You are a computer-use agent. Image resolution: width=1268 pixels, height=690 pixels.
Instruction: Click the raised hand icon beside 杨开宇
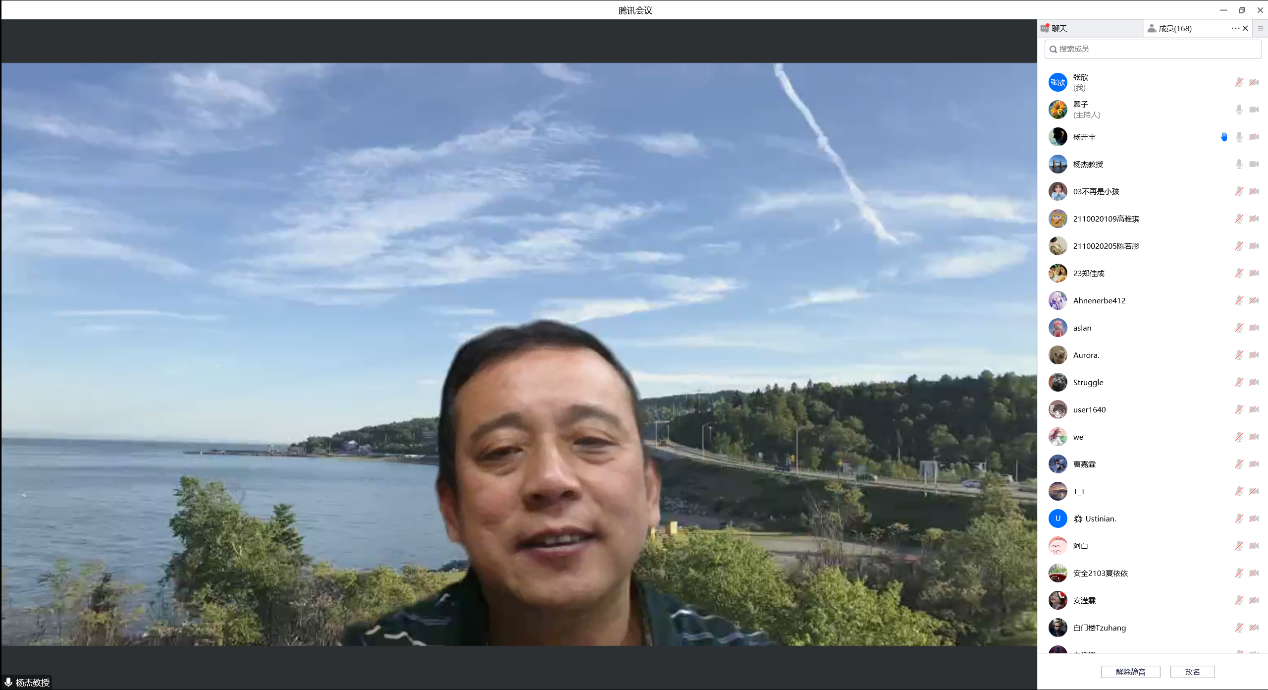click(x=1224, y=137)
